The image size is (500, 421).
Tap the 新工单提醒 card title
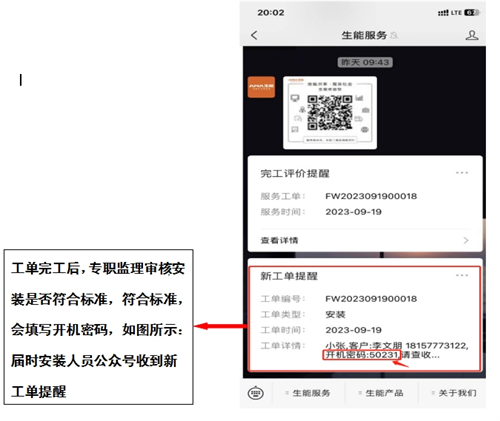click(289, 276)
